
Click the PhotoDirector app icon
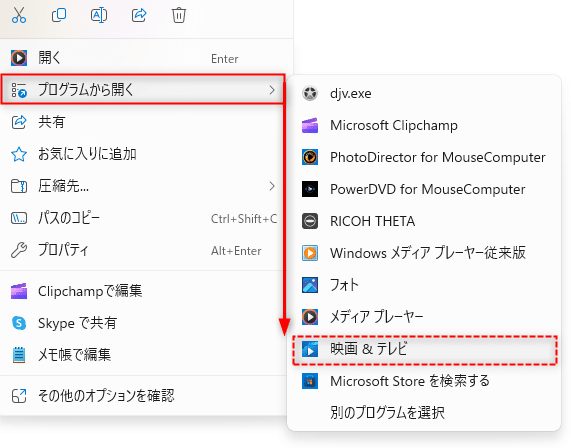pos(310,157)
